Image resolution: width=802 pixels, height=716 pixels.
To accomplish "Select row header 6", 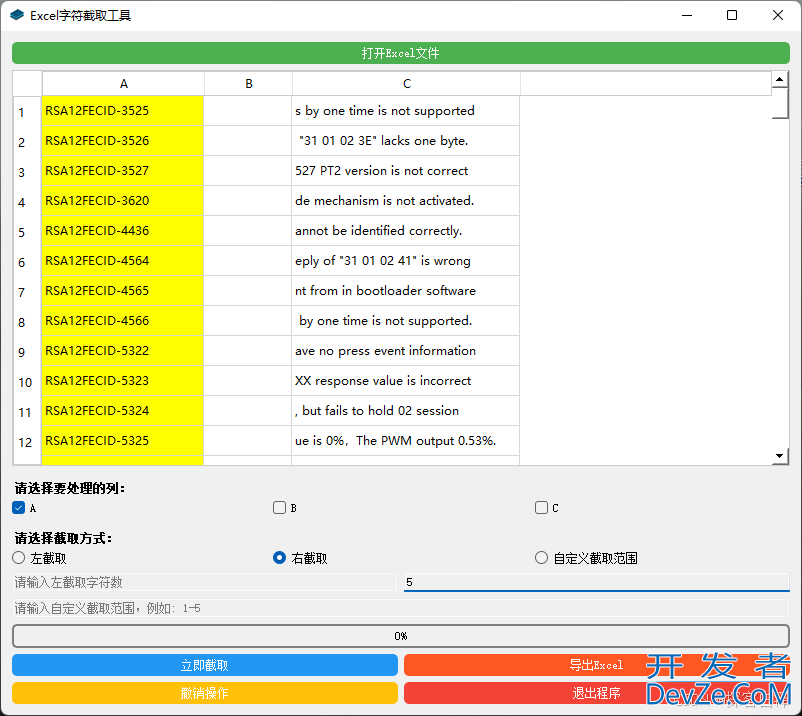I will point(27,261).
